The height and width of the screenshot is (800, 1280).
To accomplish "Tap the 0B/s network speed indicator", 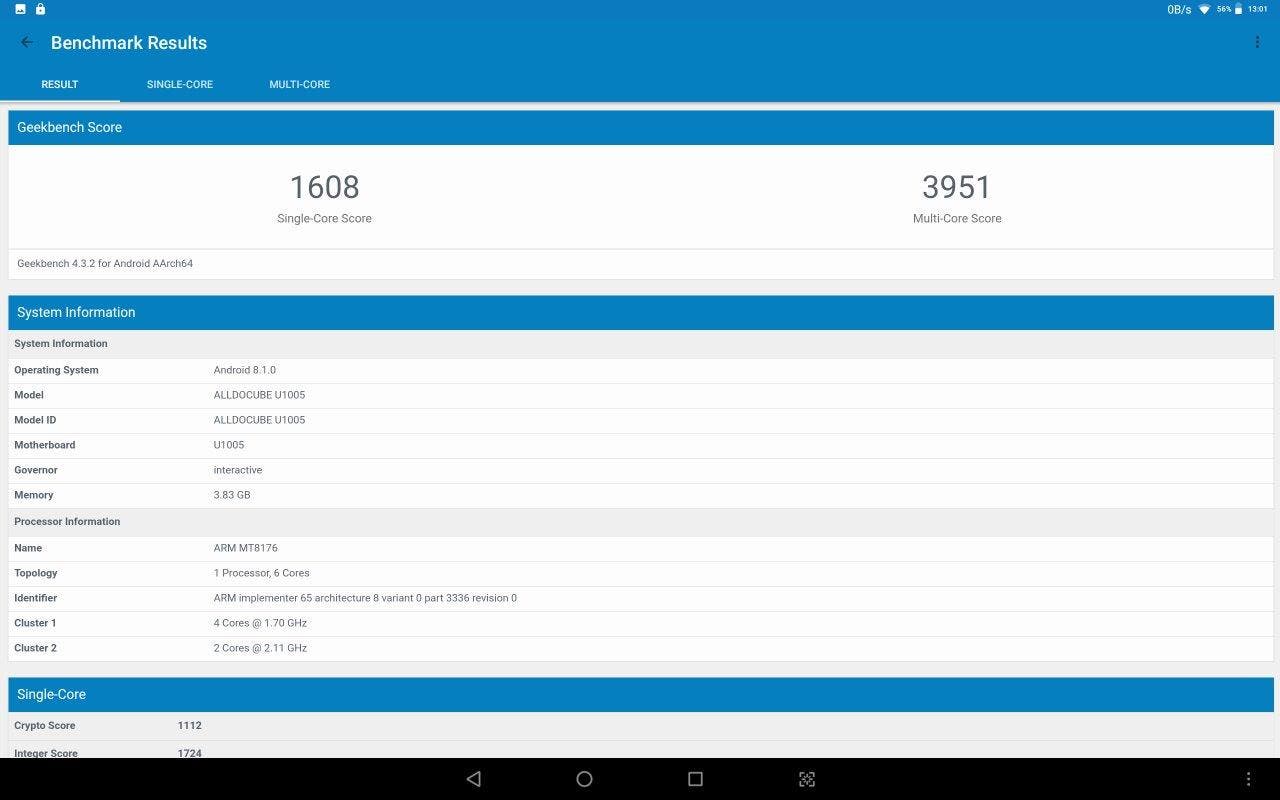I will (x=1179, y=9).
